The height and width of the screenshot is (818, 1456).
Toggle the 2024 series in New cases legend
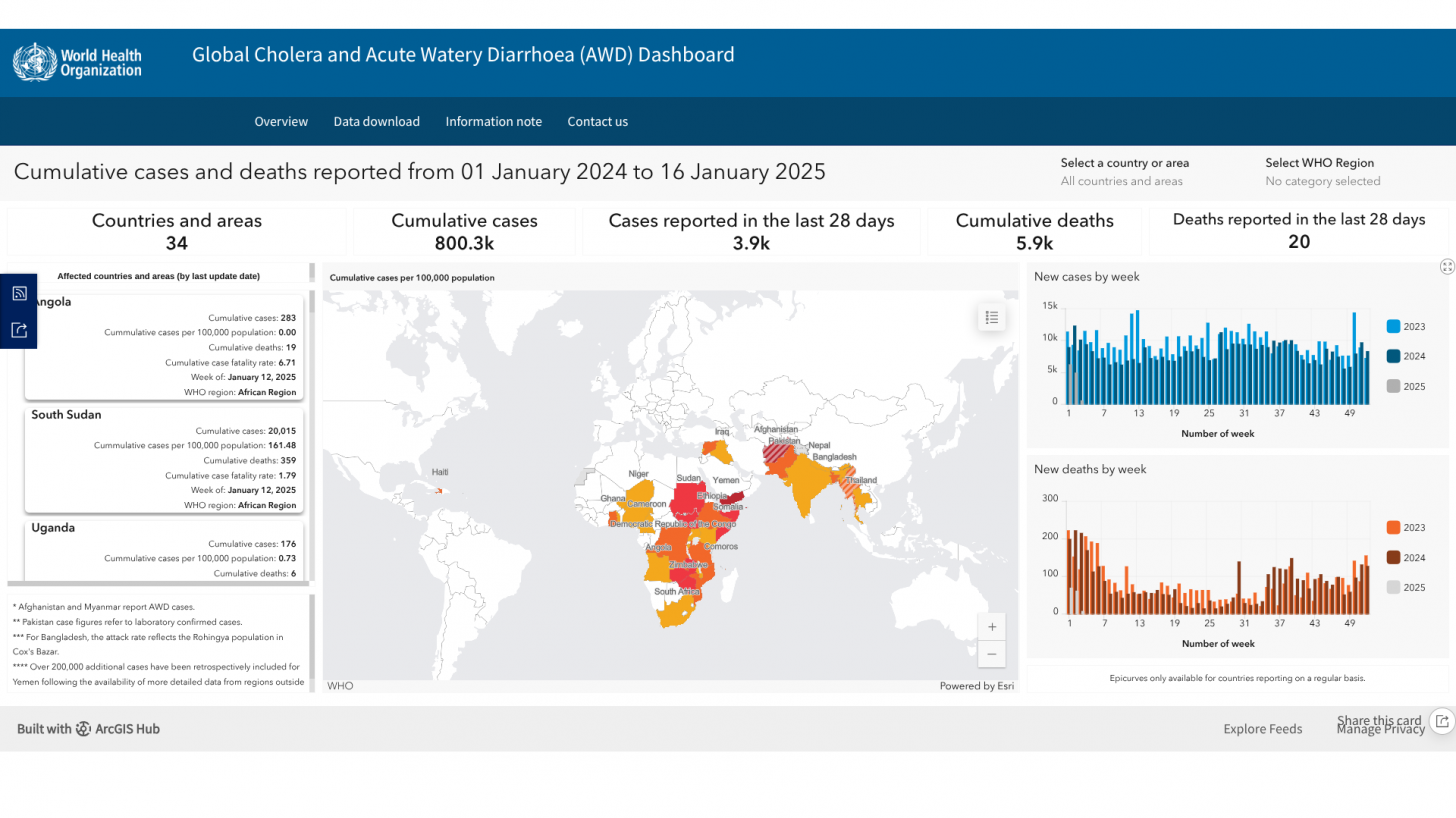(1406, 356)
